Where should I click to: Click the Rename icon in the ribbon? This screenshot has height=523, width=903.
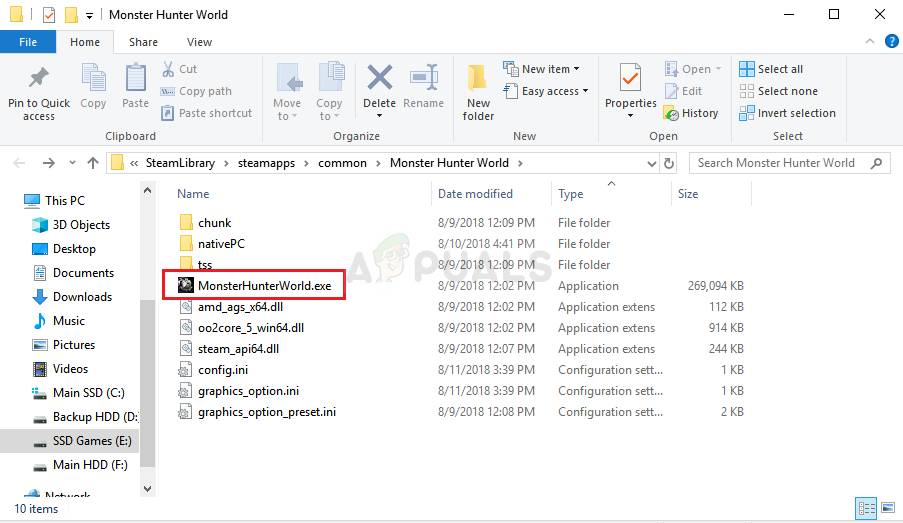pyautogui.click(x=424, y=78)
